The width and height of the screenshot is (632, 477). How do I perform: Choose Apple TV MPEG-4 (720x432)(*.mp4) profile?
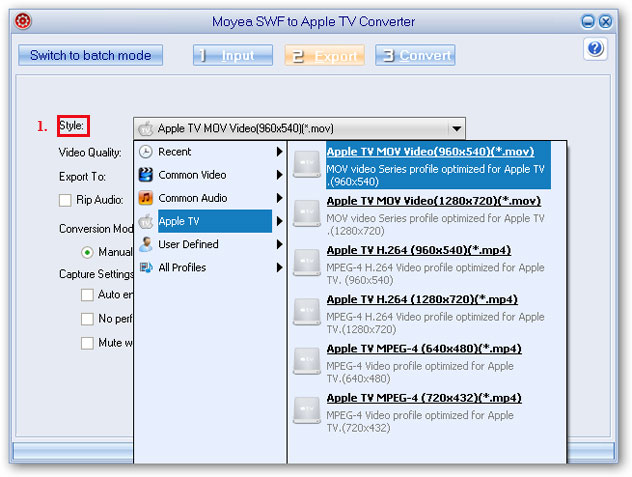[424, 398]
